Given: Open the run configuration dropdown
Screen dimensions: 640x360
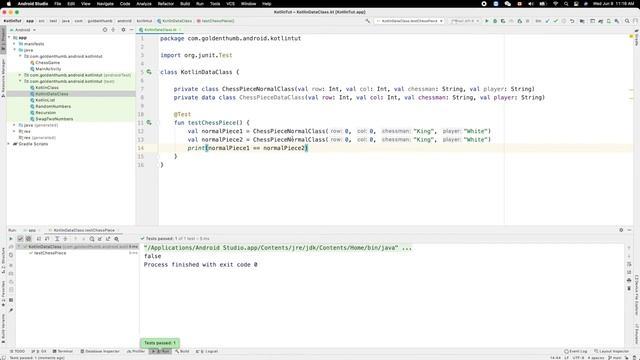Looking at the screenshot, I should pos(409,21).
